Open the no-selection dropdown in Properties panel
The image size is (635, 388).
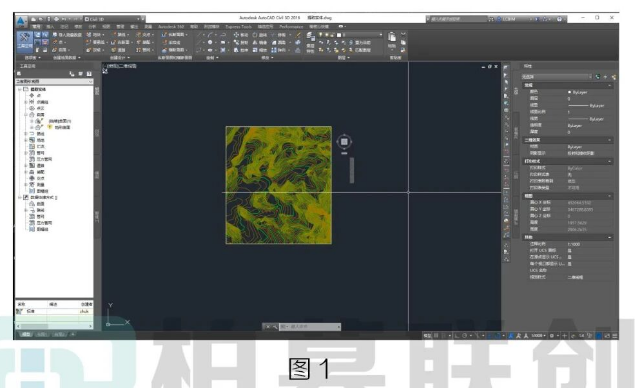point(557,77)
